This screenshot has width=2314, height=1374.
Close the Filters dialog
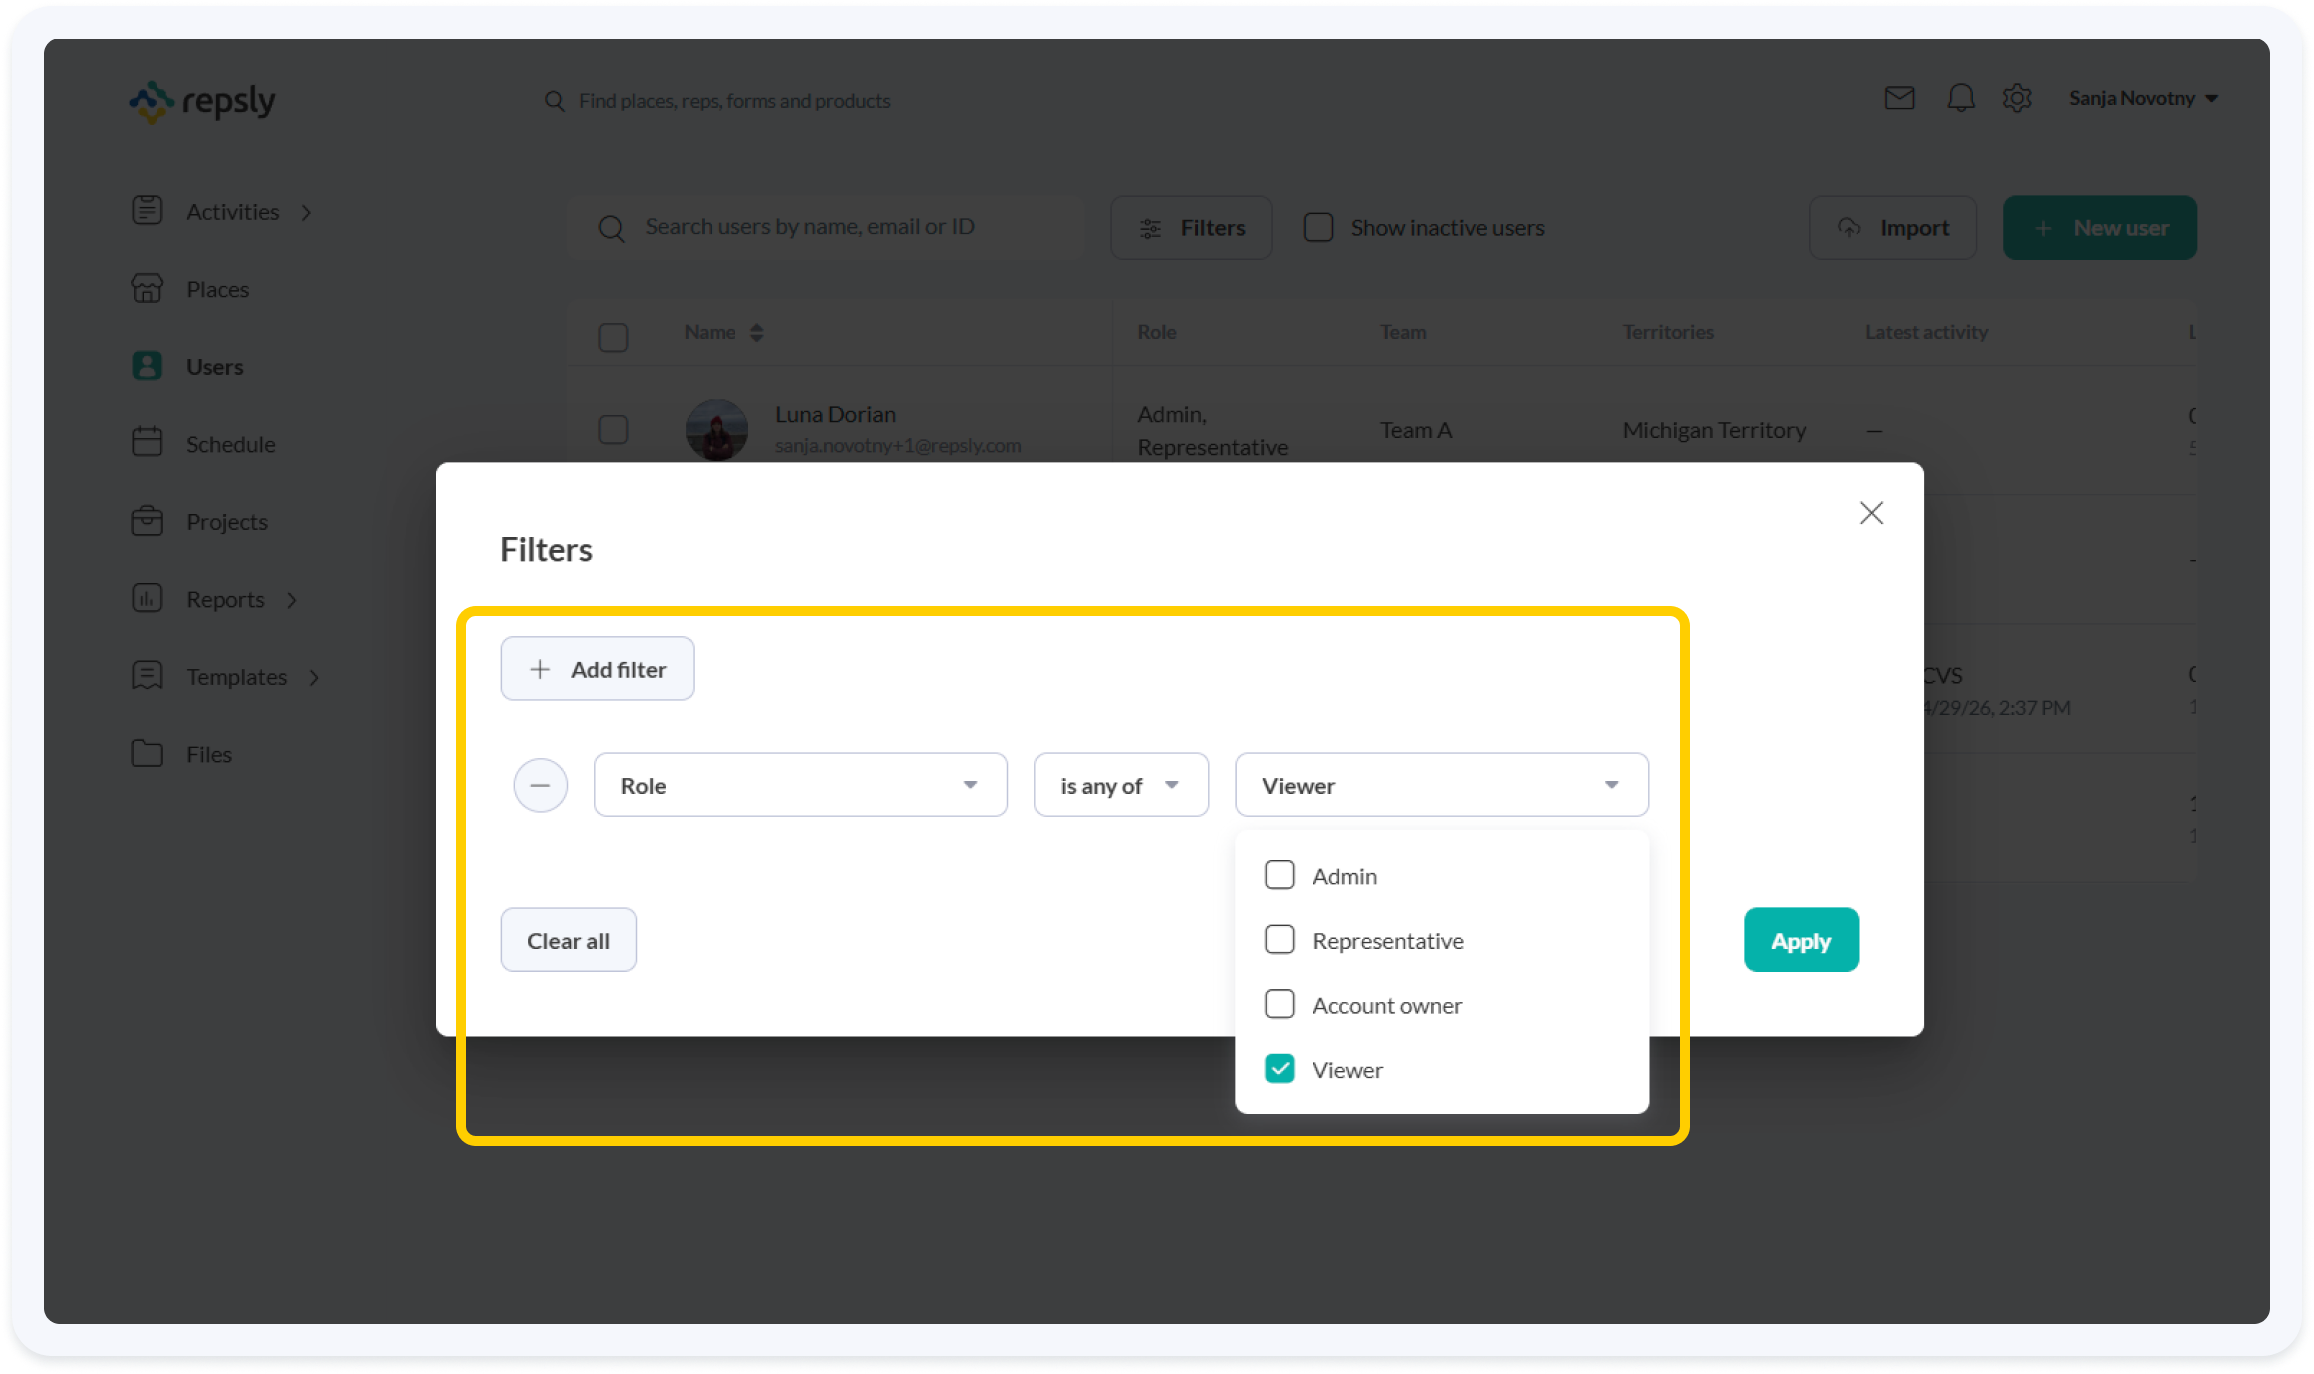coord(1871,513)
